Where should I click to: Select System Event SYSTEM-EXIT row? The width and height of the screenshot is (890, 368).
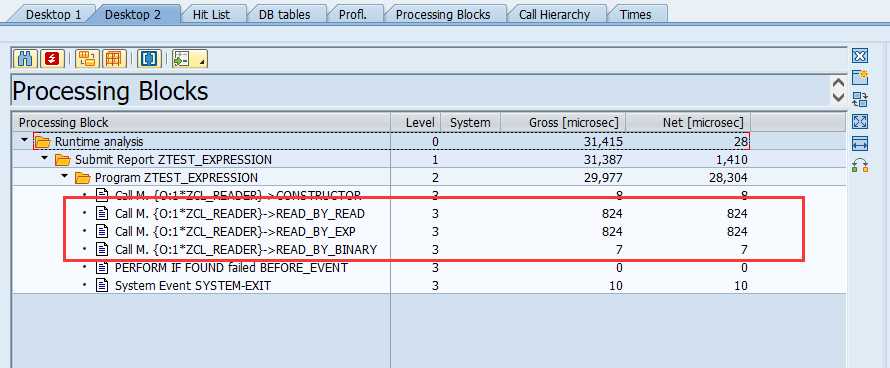click(429, 285)
